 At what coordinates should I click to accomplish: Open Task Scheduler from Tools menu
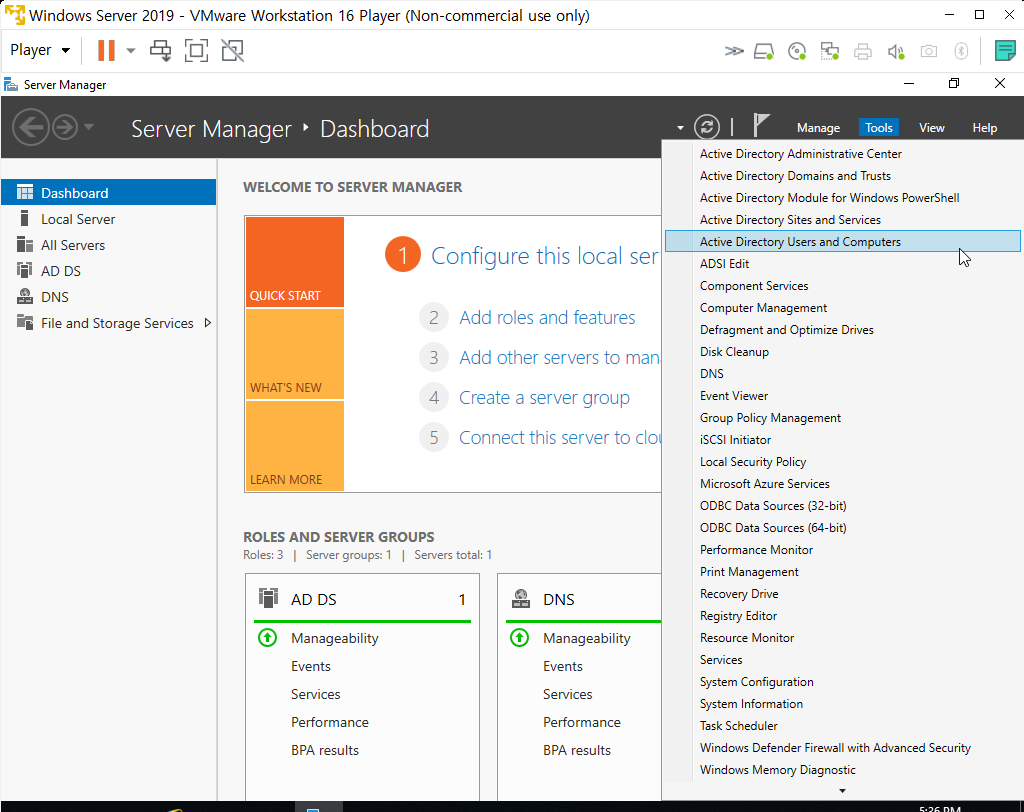(842, 726)
